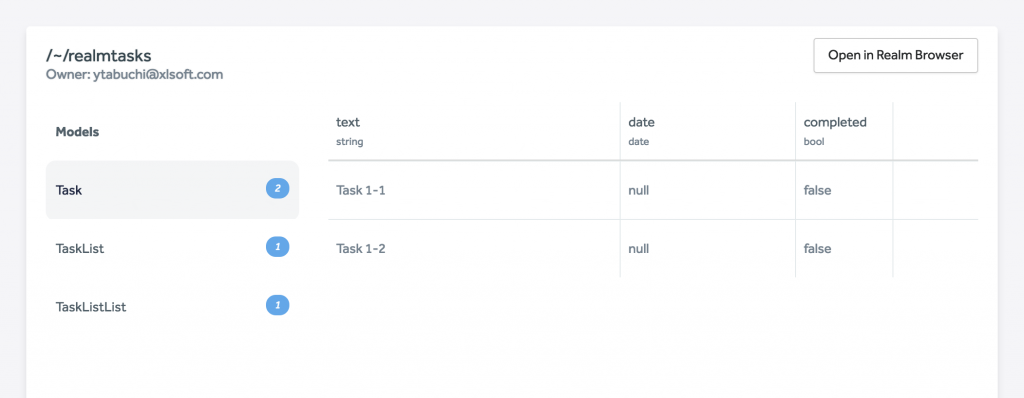Click the null date cell for Task 1-1
The height and width of the screenshot is (398, 1024).
click(x=708, y=190)
